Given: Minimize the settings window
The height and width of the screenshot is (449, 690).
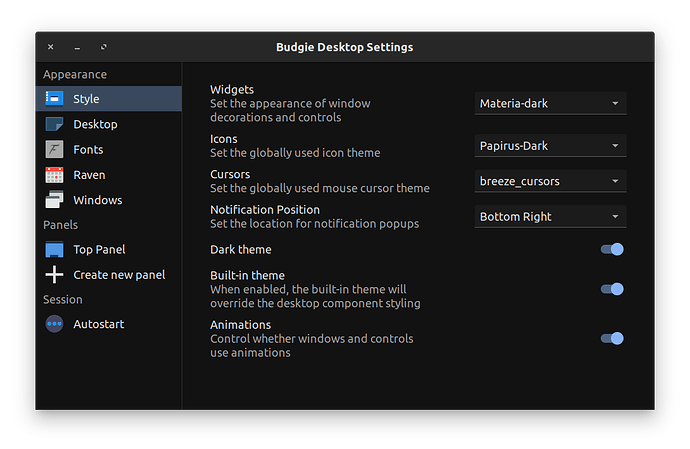Looking at the screenshot, I should [x=77, y=47].
